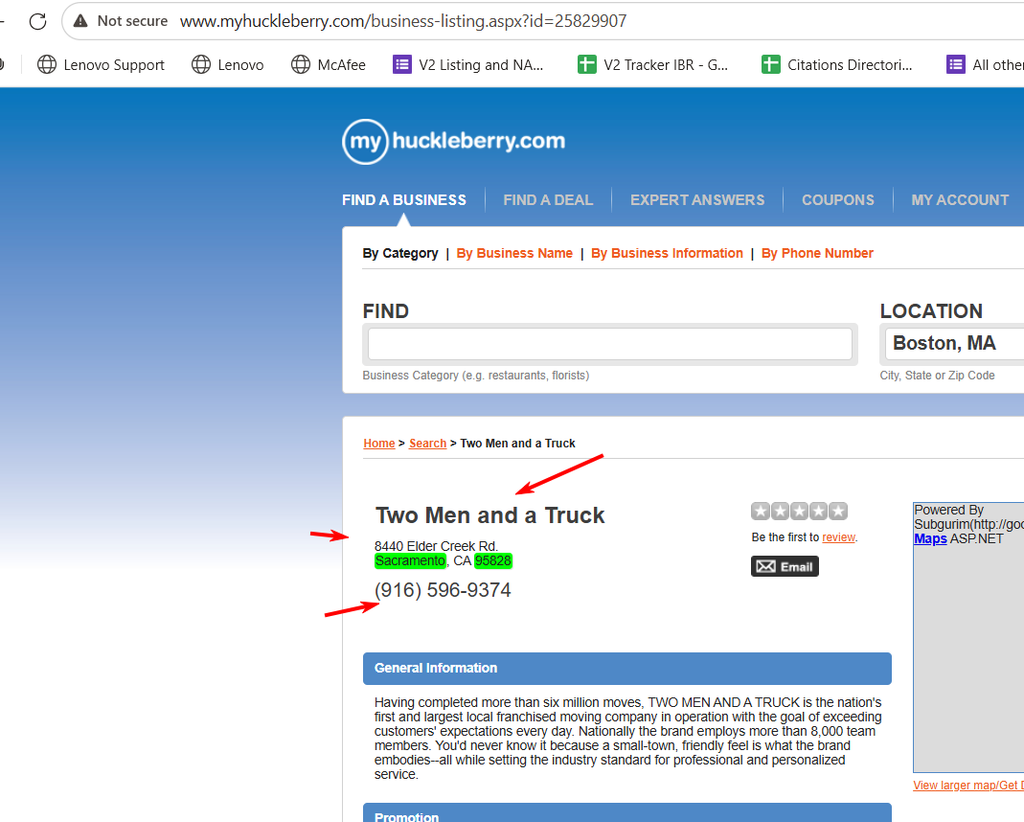Screen dimensions: 1024x822
Task: Search By Business Name
Action: coord(515,253)
